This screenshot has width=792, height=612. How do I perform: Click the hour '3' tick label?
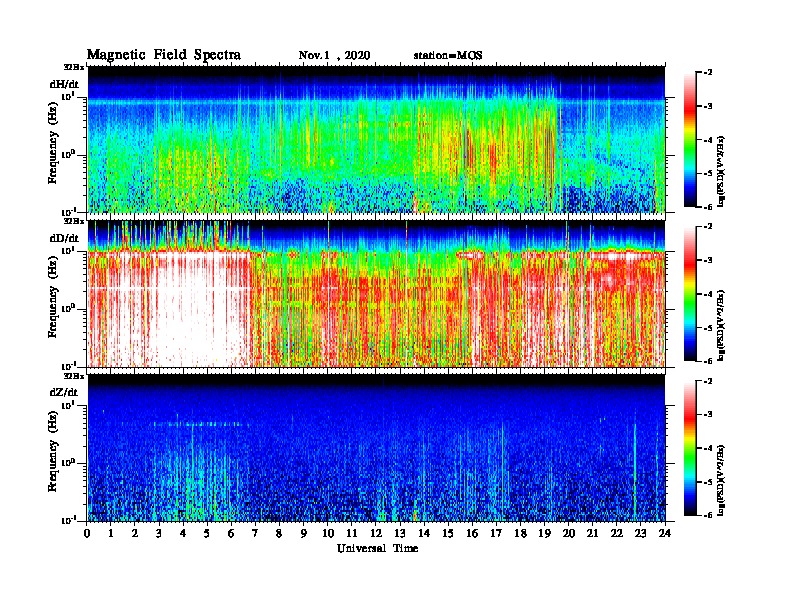coord(160,533)
